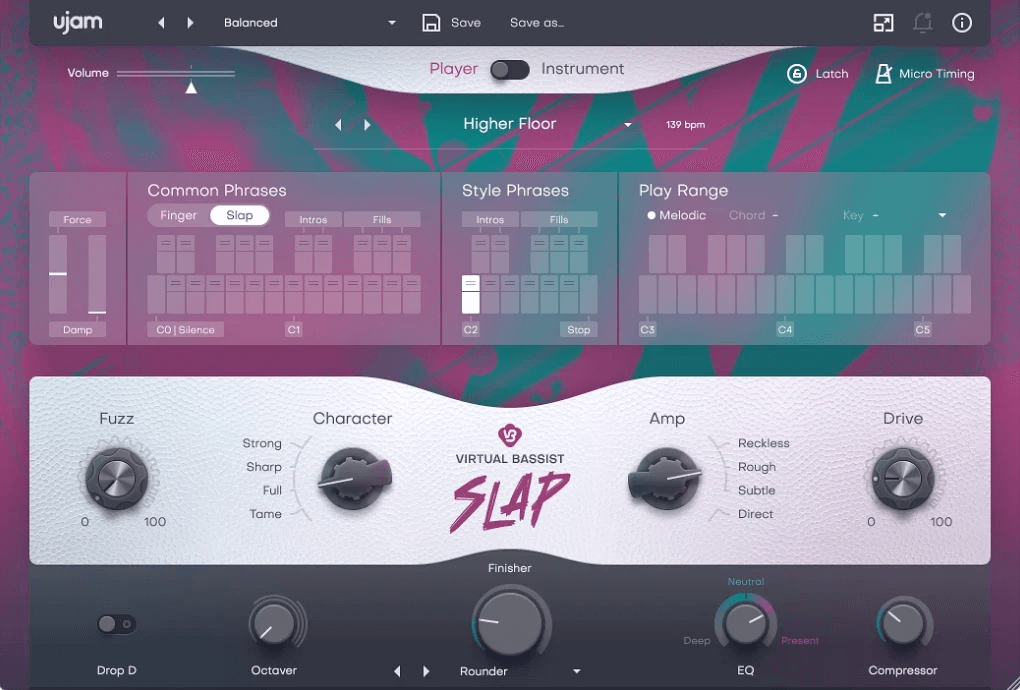
Task: Click the Compressor knob
Action: coord(902,623)
